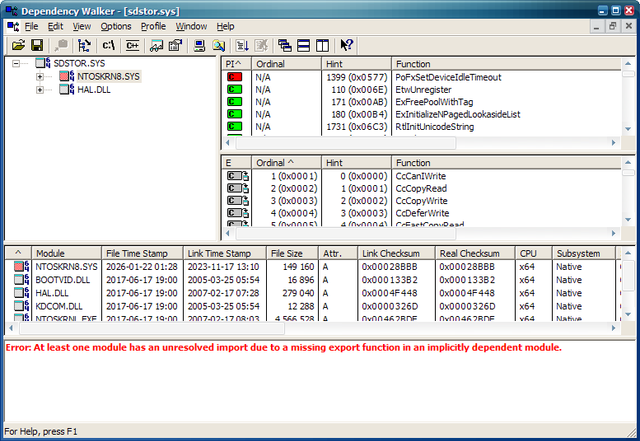Image resolution: width=640 pixels, height=441 pixels.
Task: Click exports list horizontal scrollbar thumb
Action: (x=345, y=233)
